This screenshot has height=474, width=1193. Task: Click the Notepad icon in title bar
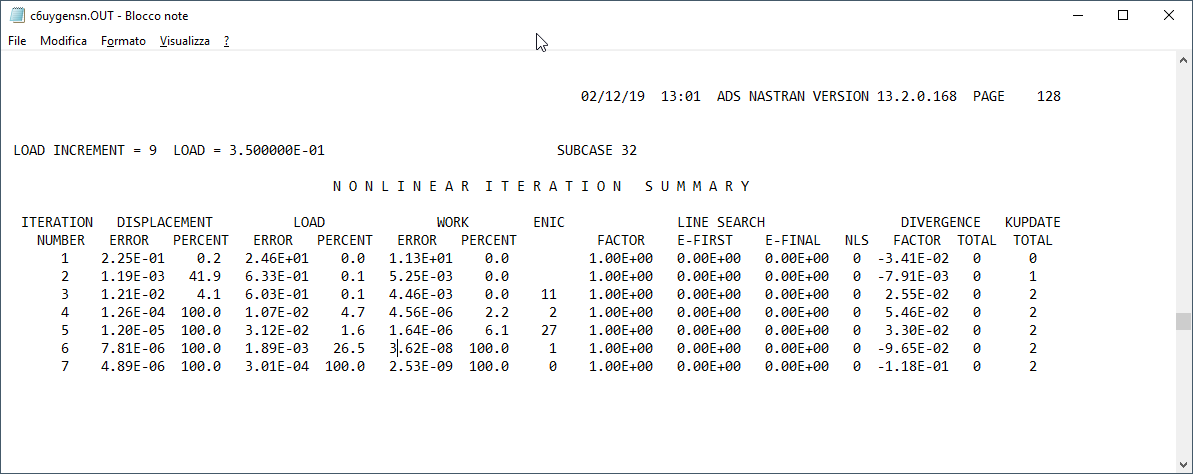18,16
